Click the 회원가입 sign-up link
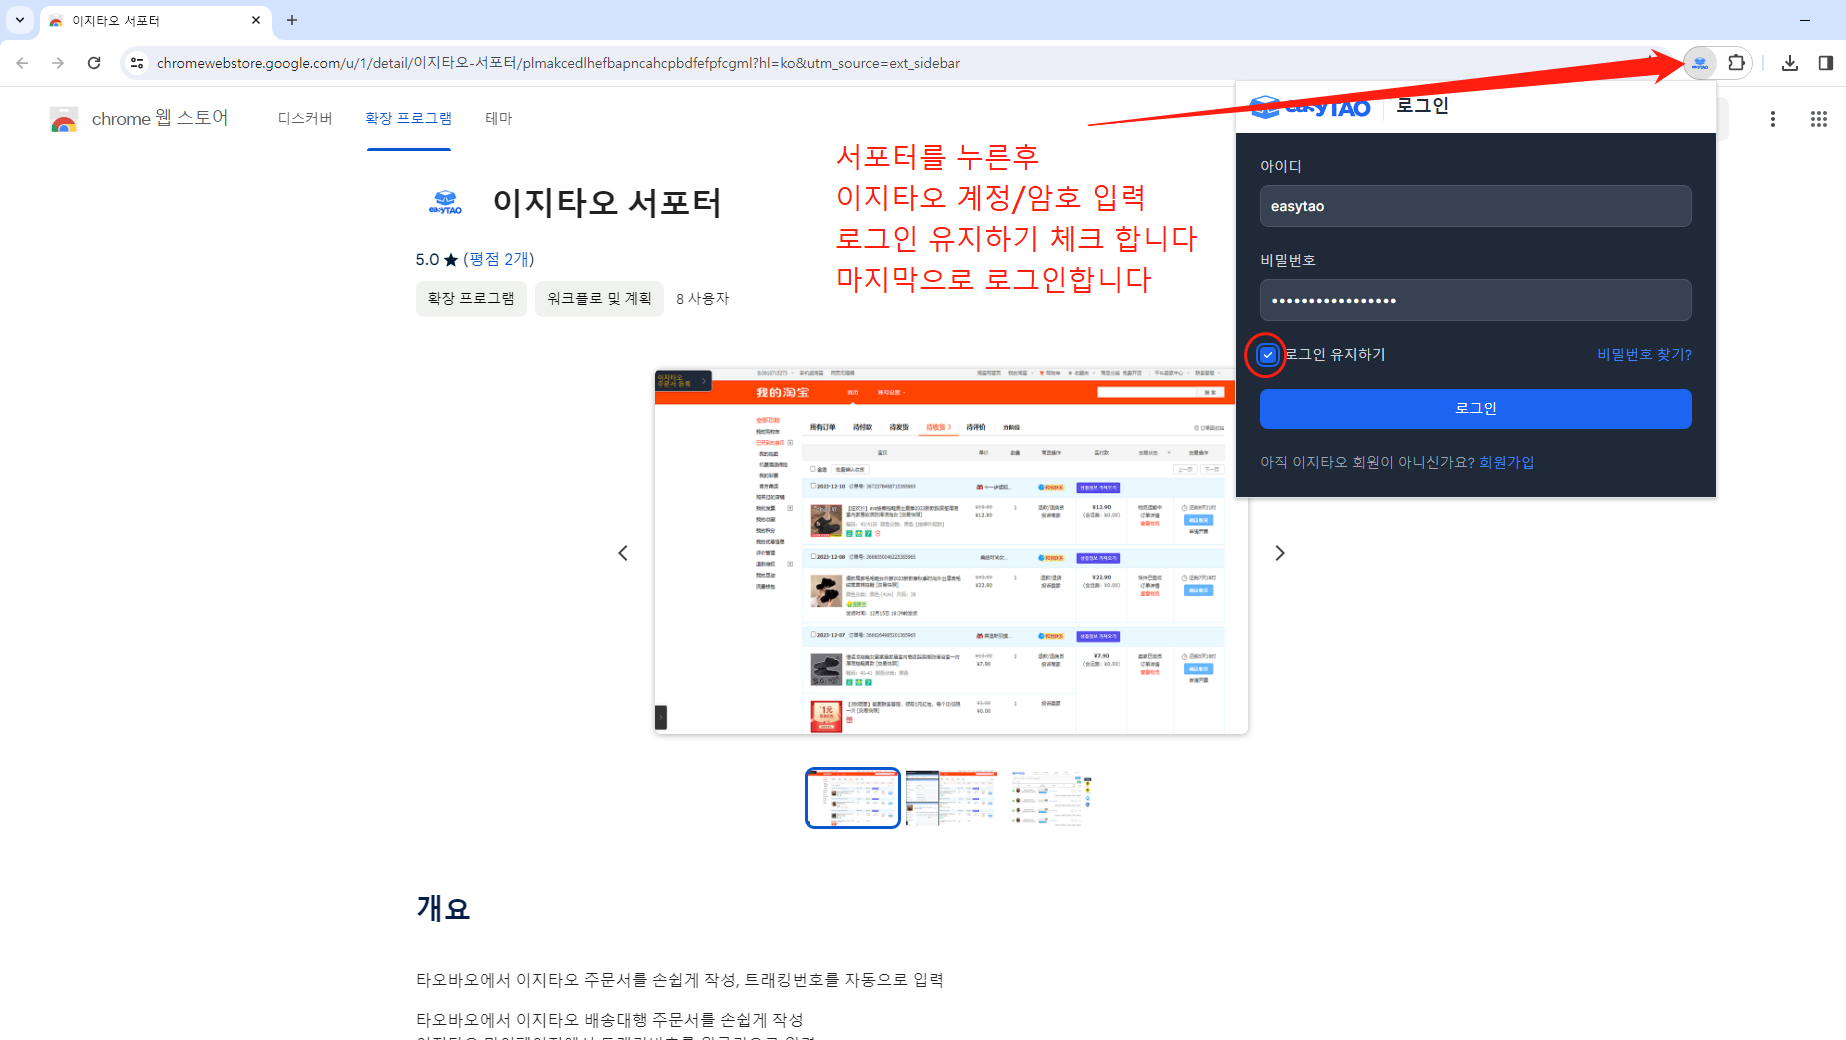Viewport: 1846px width, 1040px height. (1506, 462)
